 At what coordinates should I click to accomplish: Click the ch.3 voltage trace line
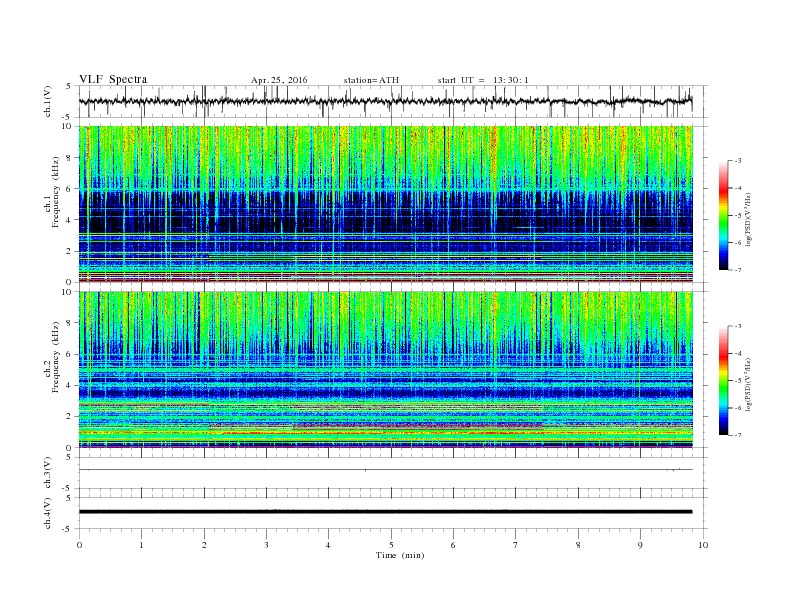(x=385, y=470)
